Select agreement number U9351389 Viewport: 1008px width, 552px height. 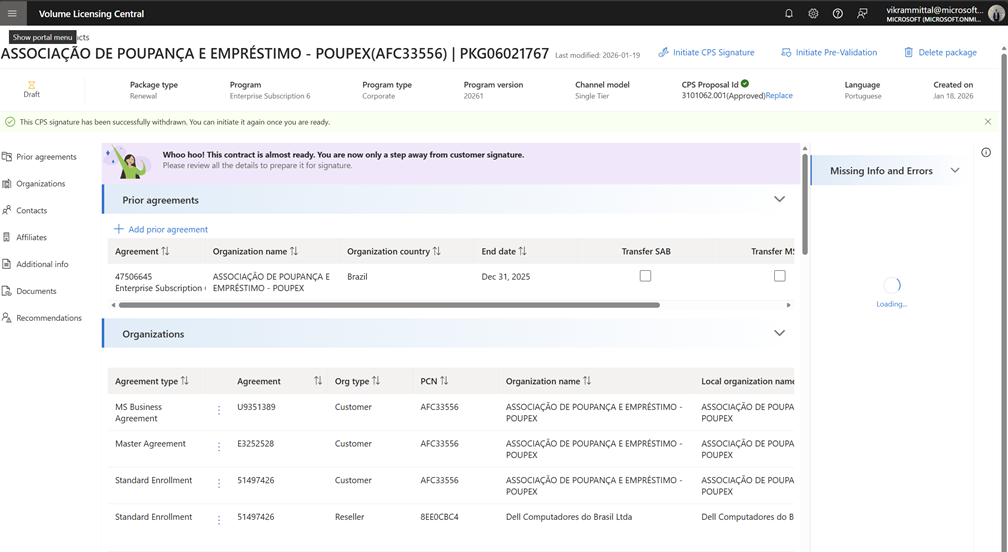(x=256, y=407)
